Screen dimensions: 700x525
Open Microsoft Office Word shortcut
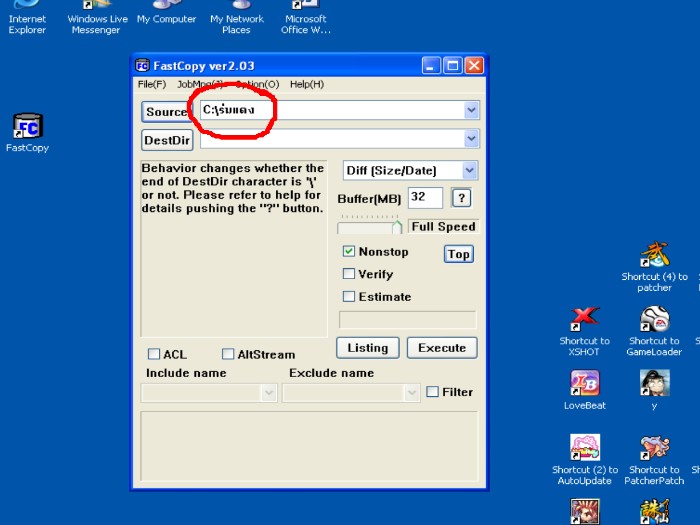(306, 18)
